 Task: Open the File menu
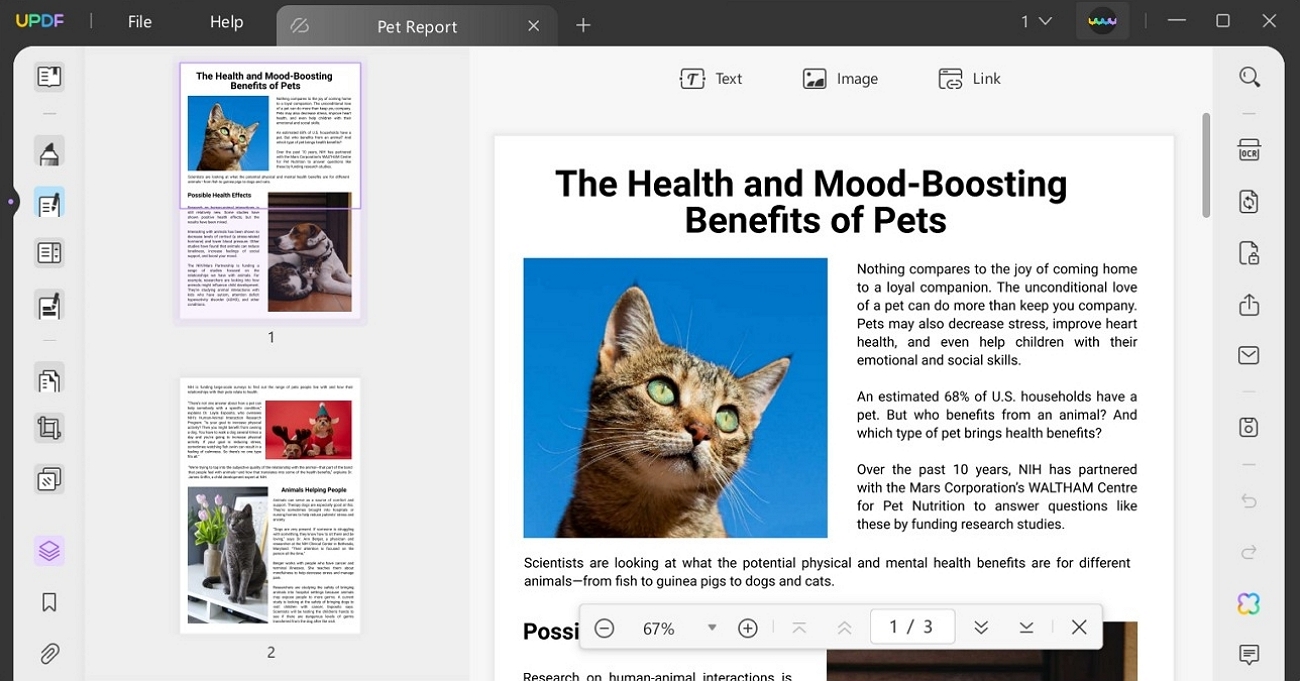[140, 22]
